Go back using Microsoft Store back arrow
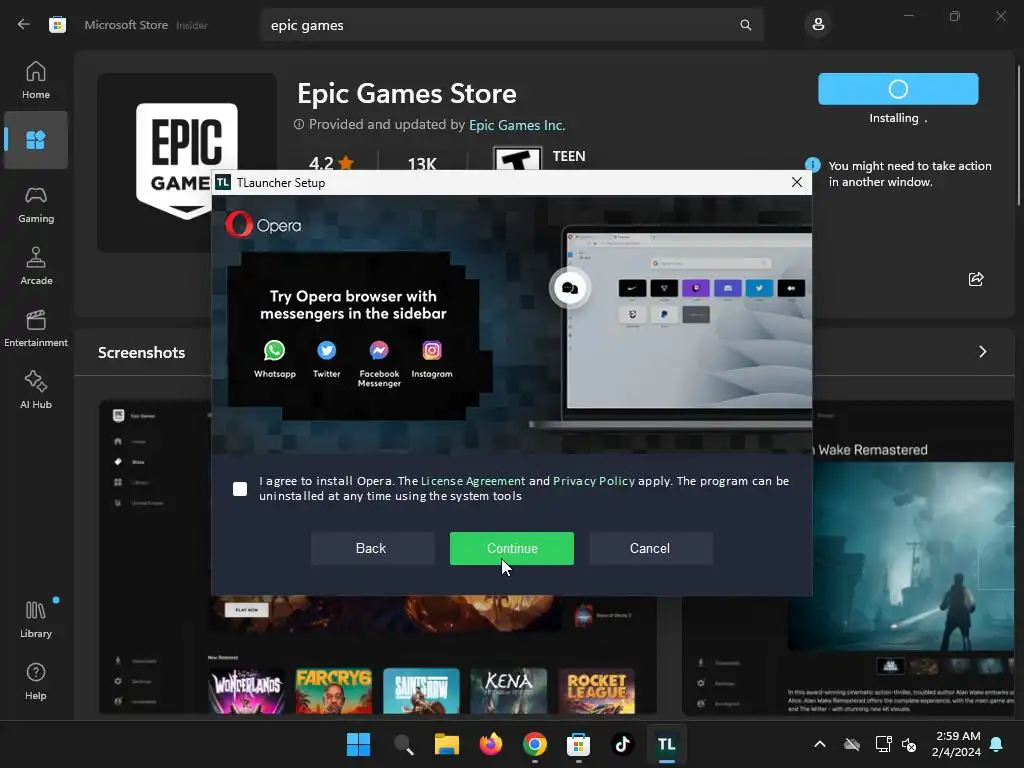 pos(24,25)
